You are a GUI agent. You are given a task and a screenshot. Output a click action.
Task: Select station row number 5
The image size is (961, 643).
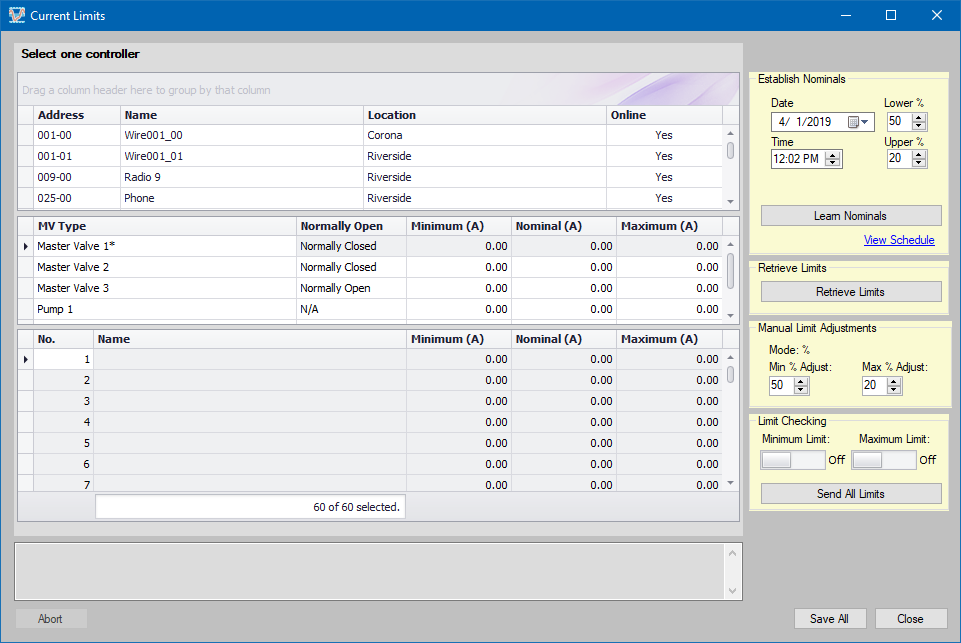370,443
